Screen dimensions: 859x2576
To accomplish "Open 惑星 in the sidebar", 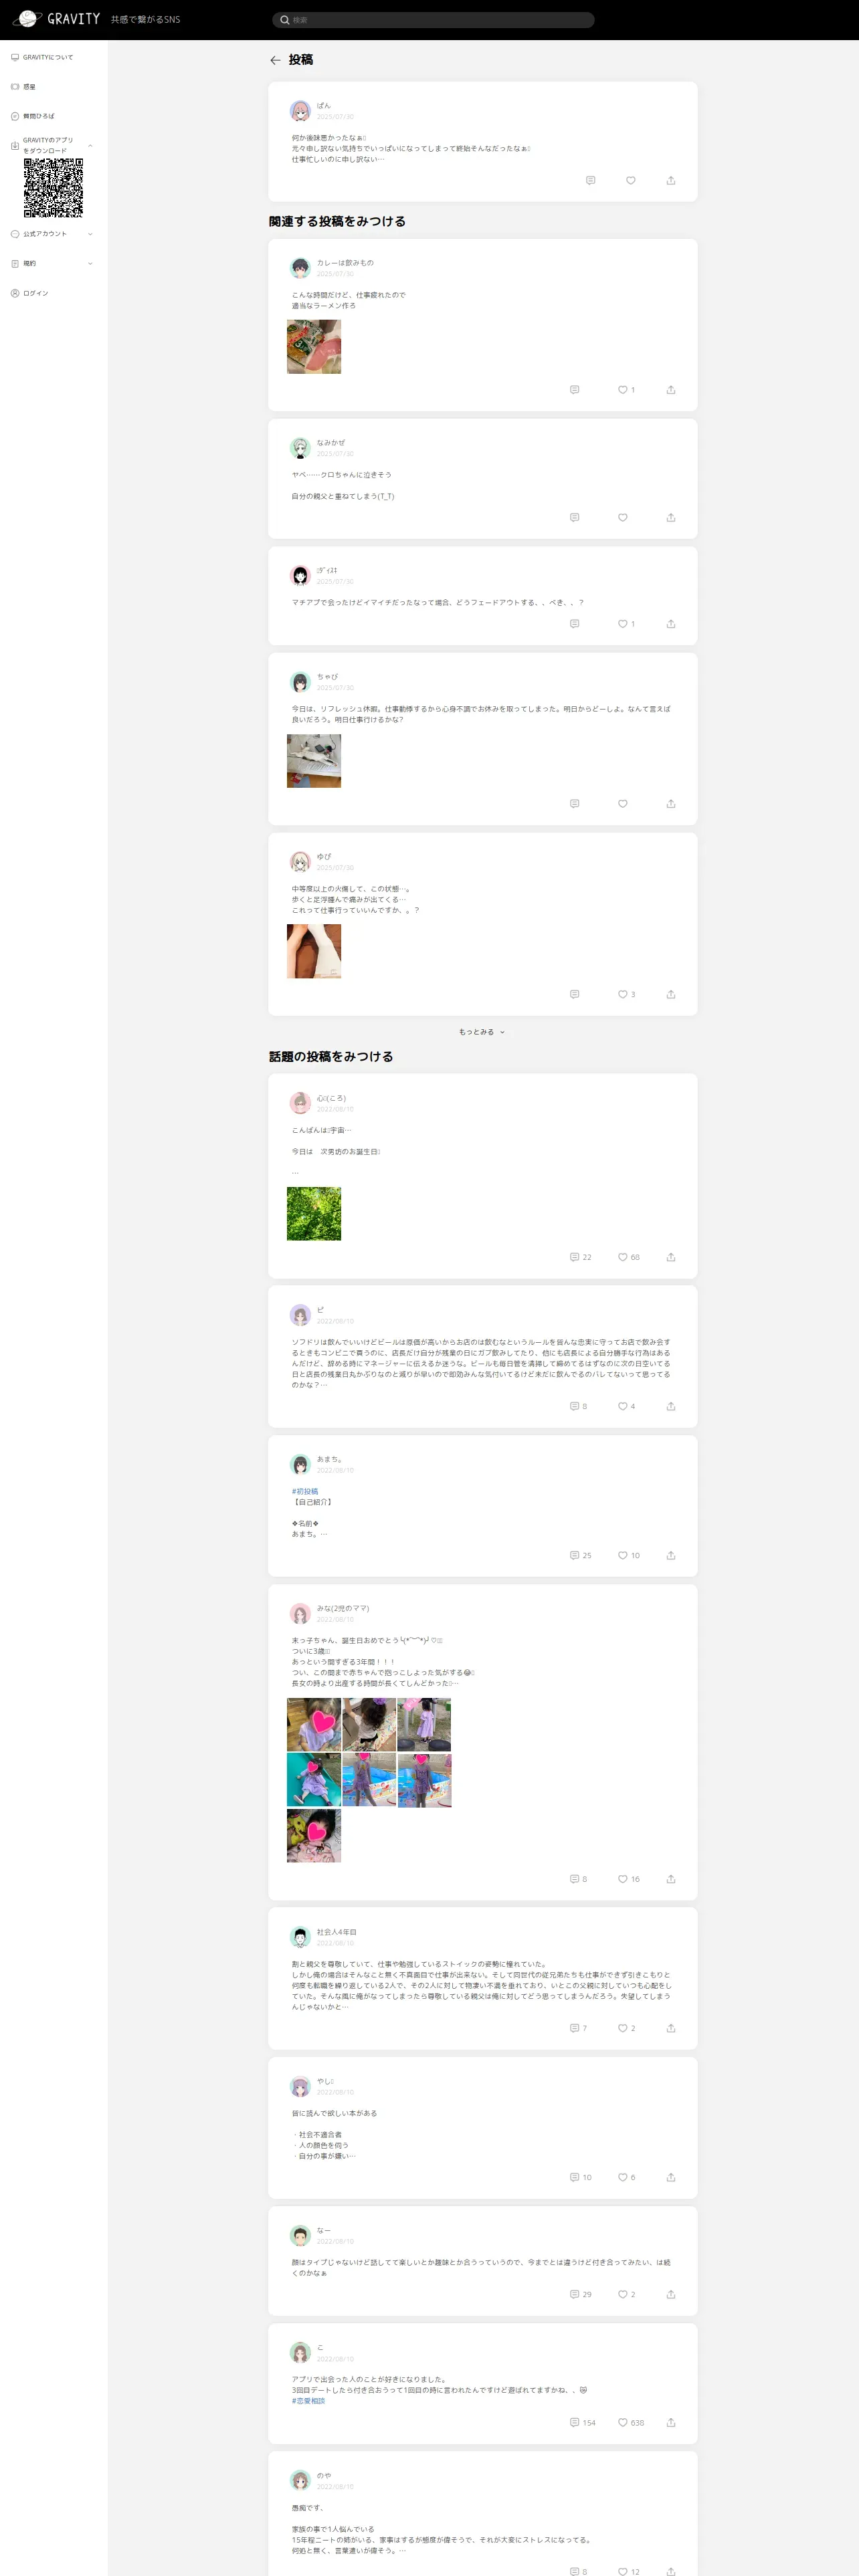I will pyautogui.click(x=29, y=87).
